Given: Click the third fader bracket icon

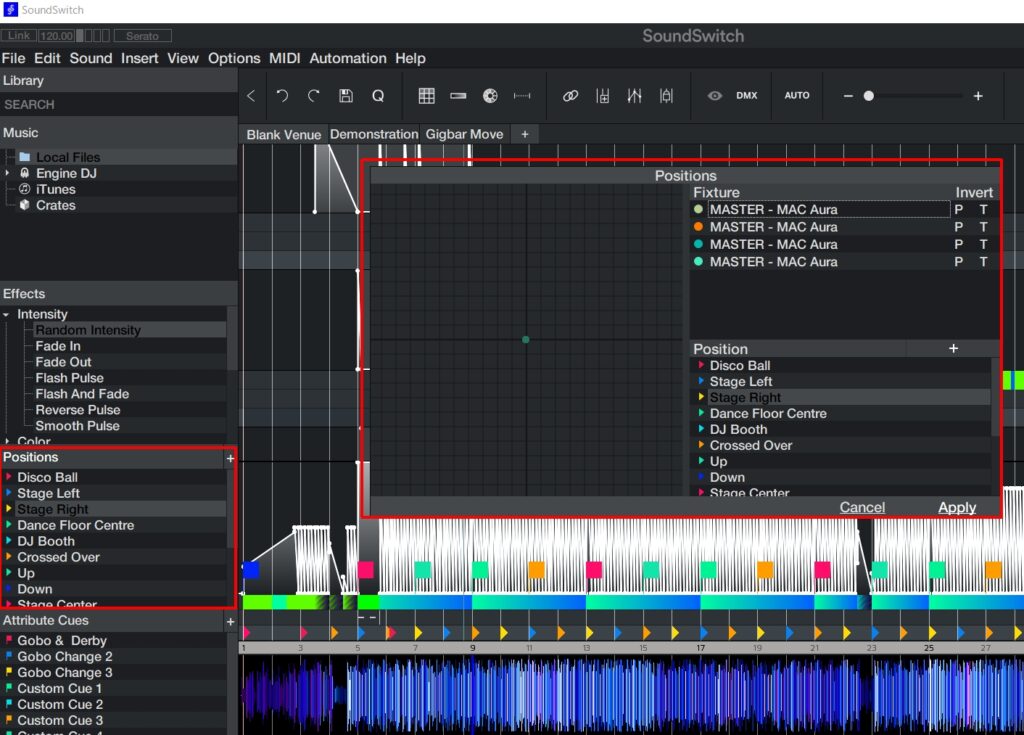Looking at the screenshot, I should pyautogui.click(x=666, y=96).
